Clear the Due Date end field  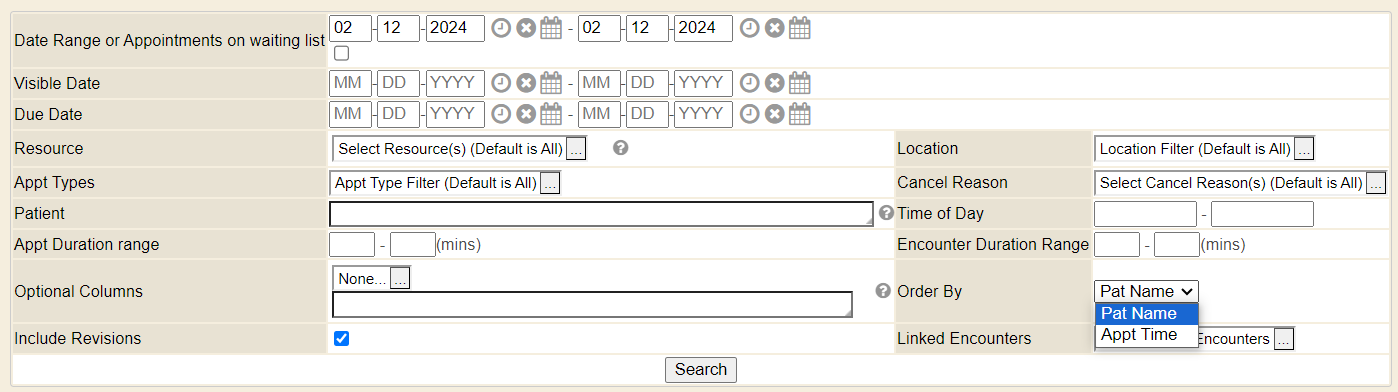[x=774, y=114]
